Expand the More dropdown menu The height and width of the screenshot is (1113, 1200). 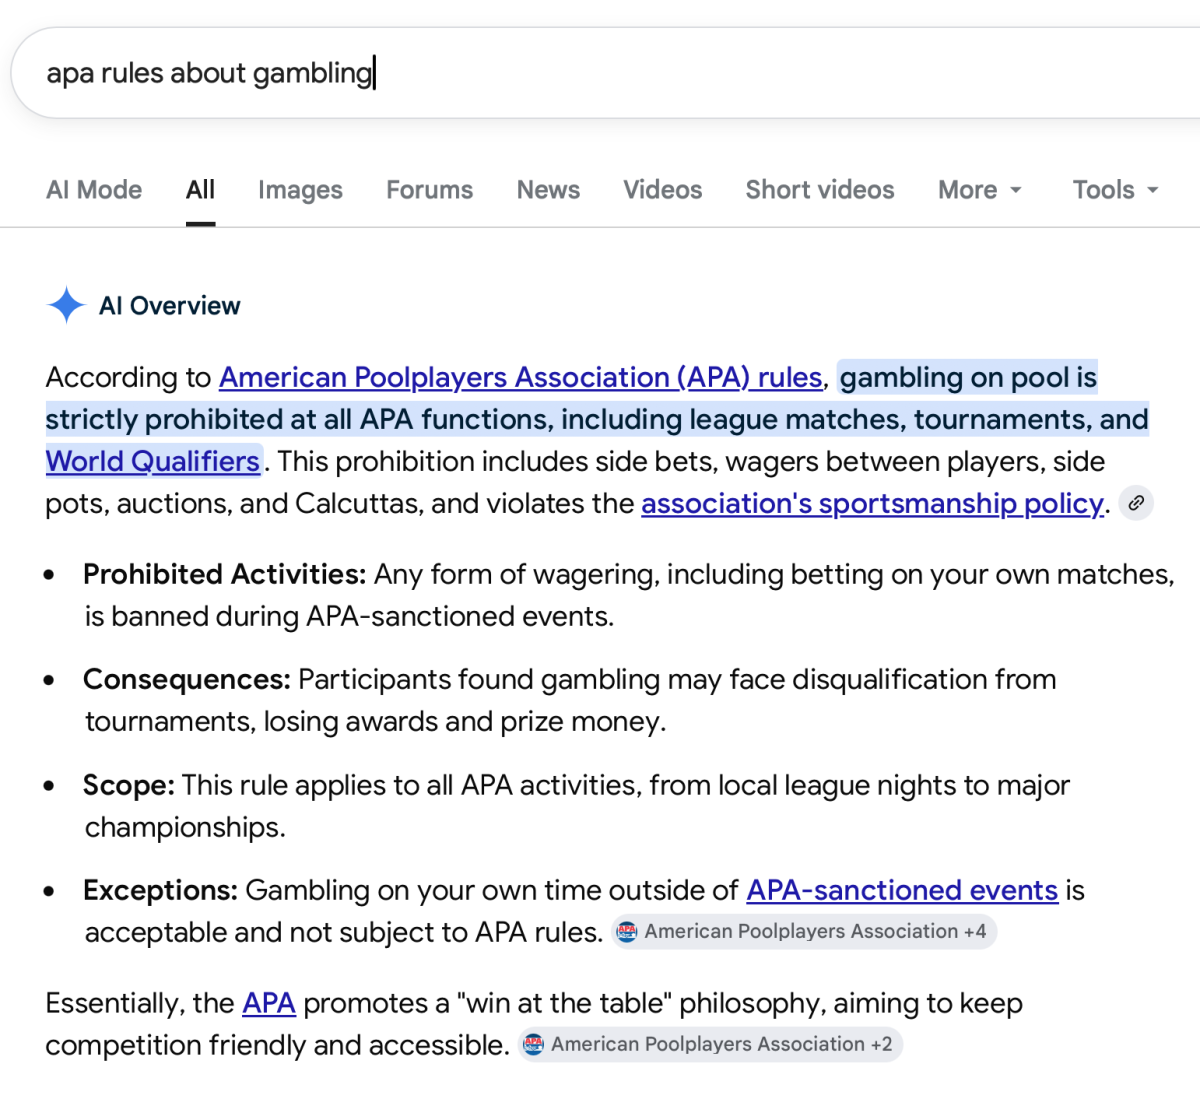click(x=979, y=190)
